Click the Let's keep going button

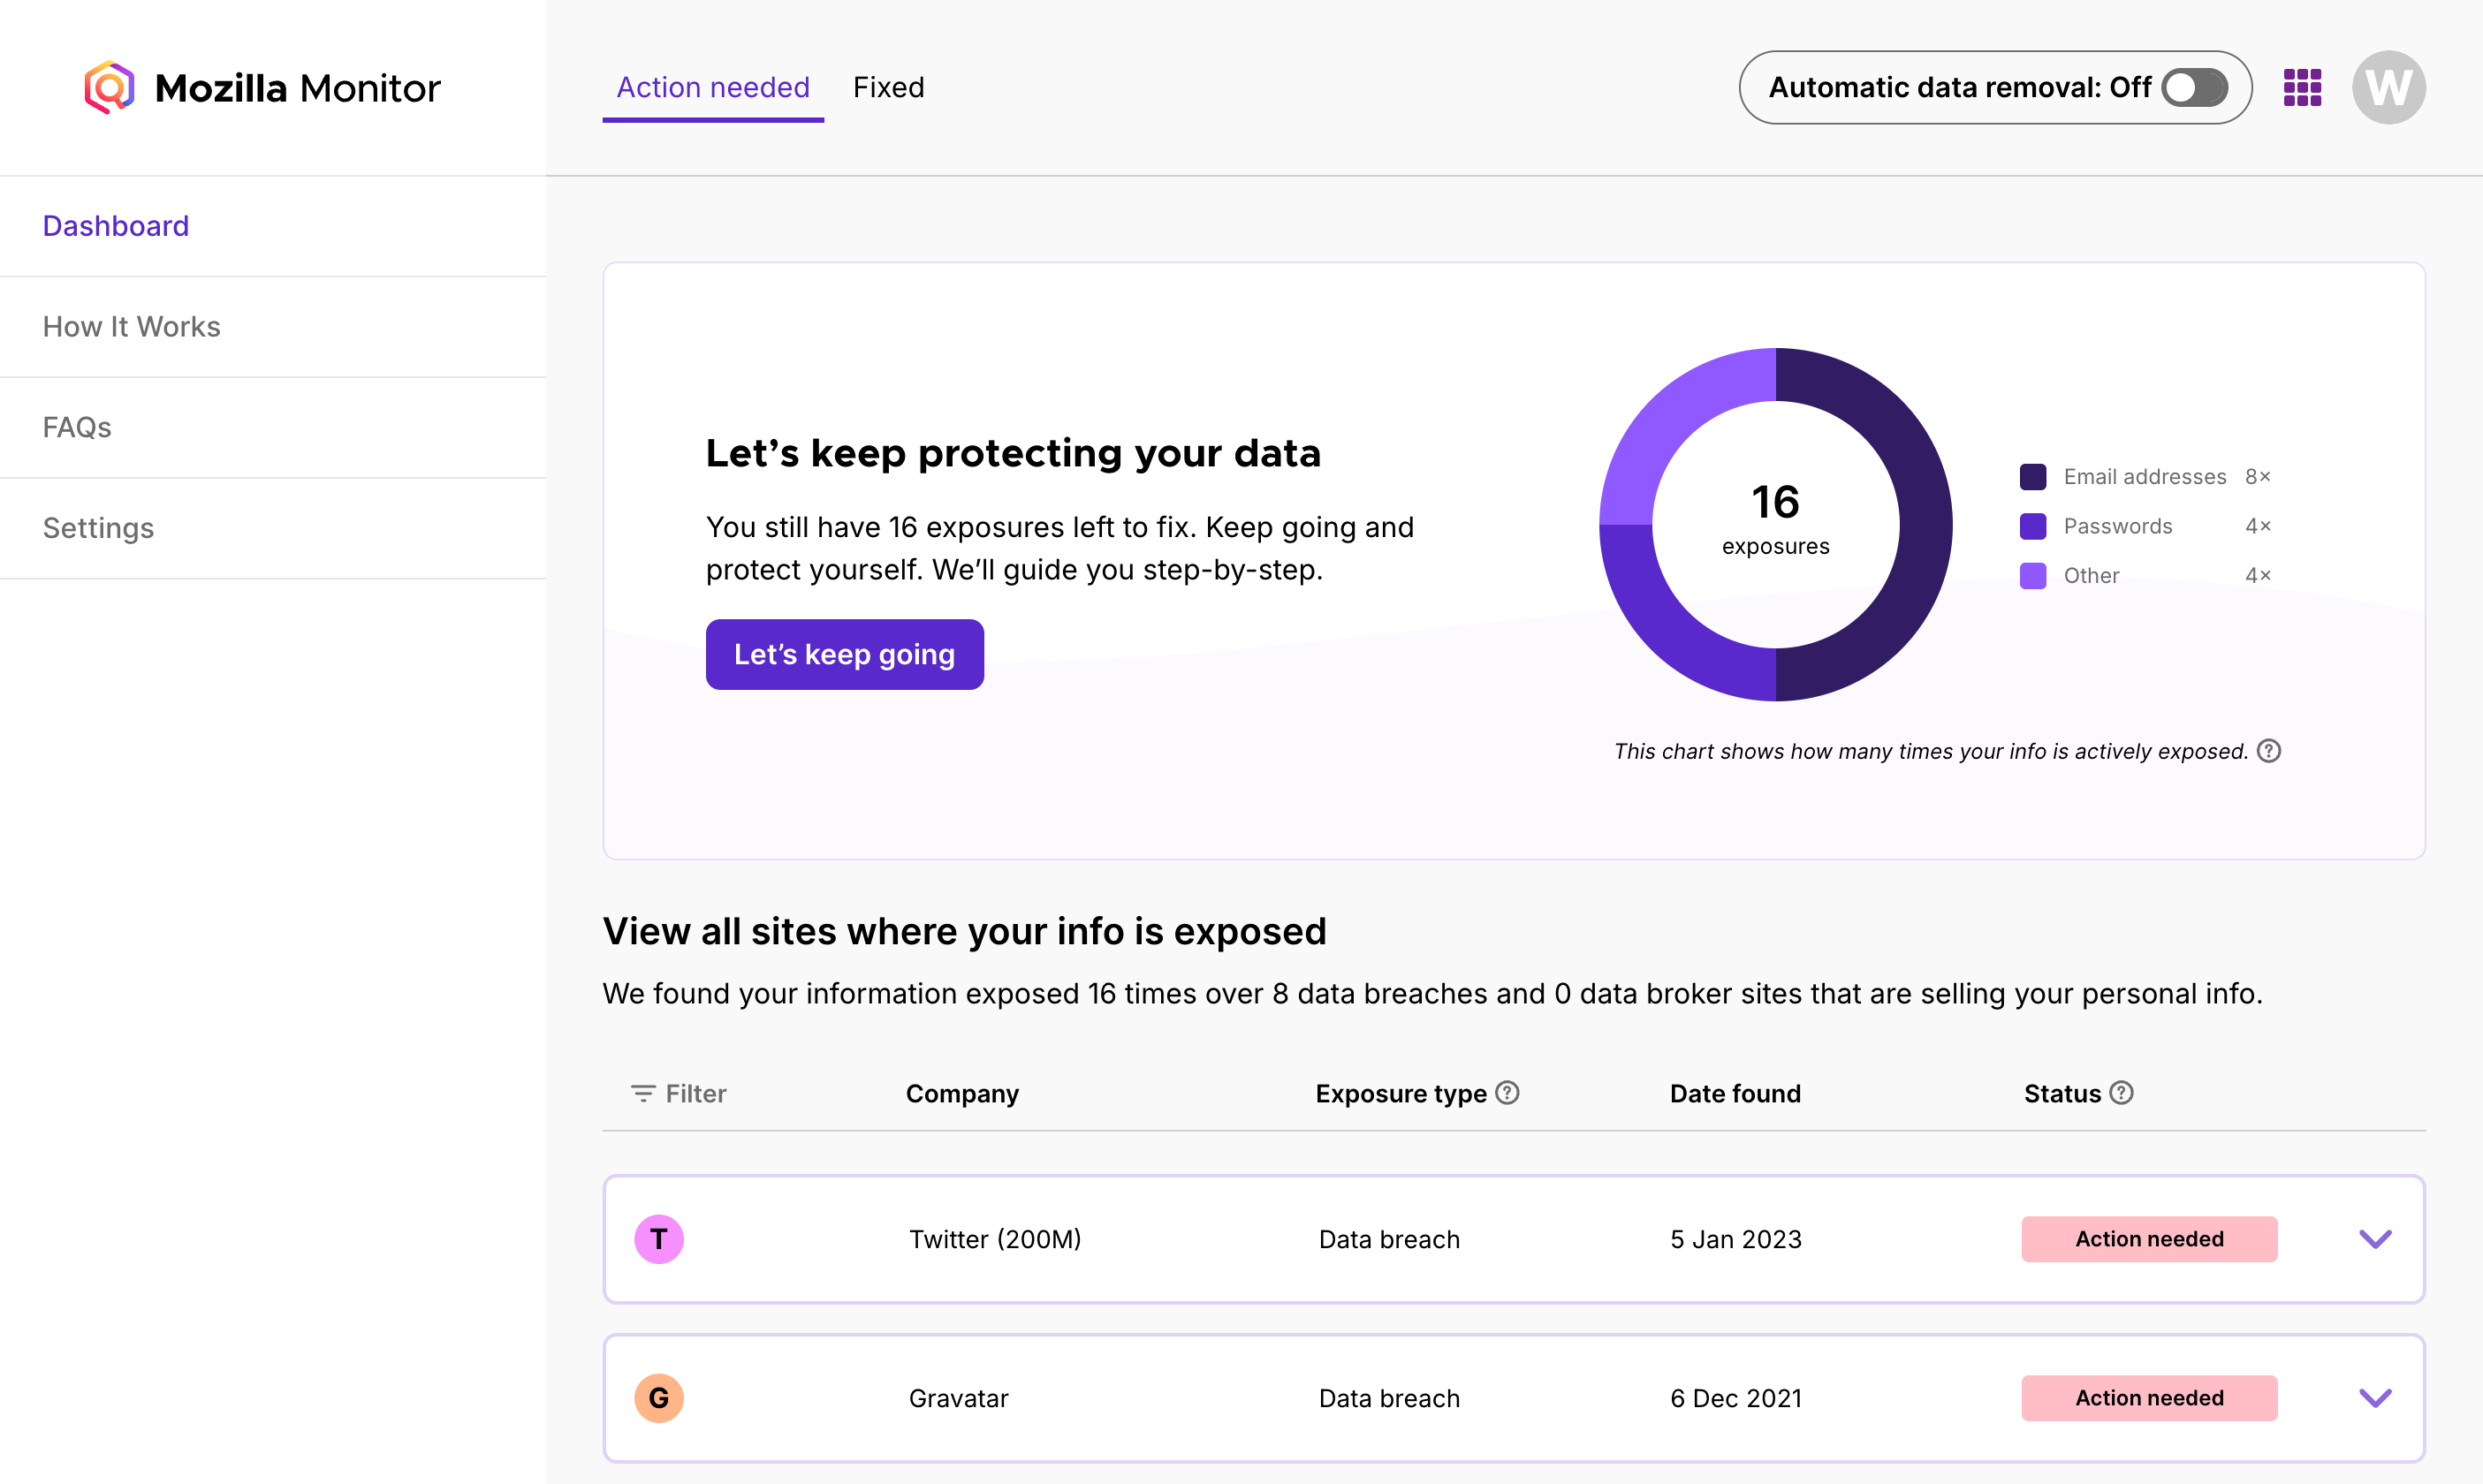point(844,654)
